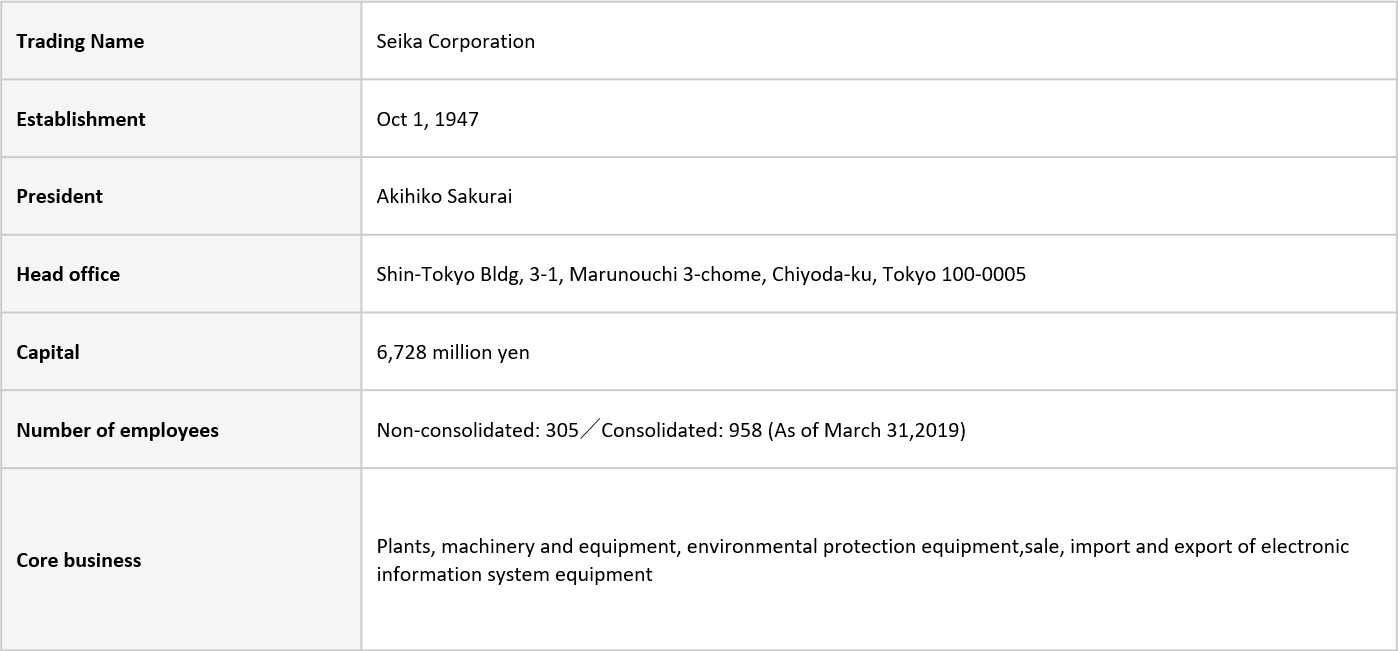Select the Oct 1, 1947 date value
Image resolution: width=1398 pixels, height=651 pixels.
coord(428,119)
